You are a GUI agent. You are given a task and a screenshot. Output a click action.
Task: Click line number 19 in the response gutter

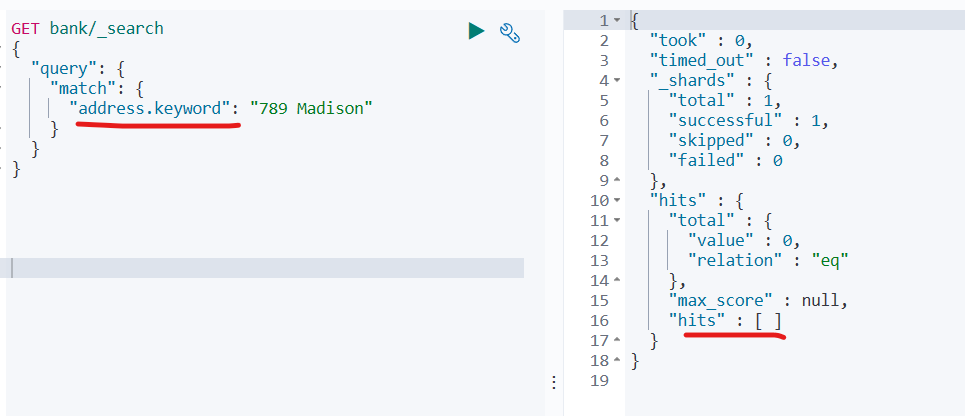599,381
